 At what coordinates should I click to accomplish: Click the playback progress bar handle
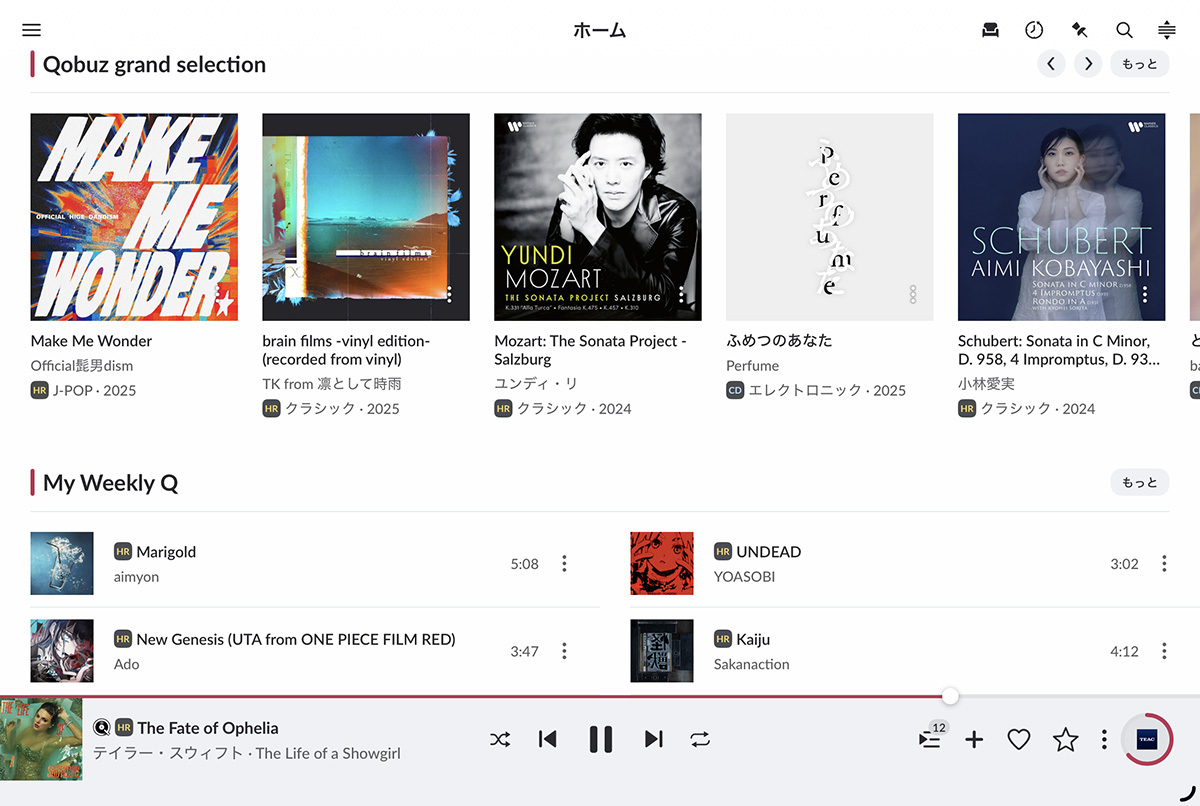(x=950, y=696)
